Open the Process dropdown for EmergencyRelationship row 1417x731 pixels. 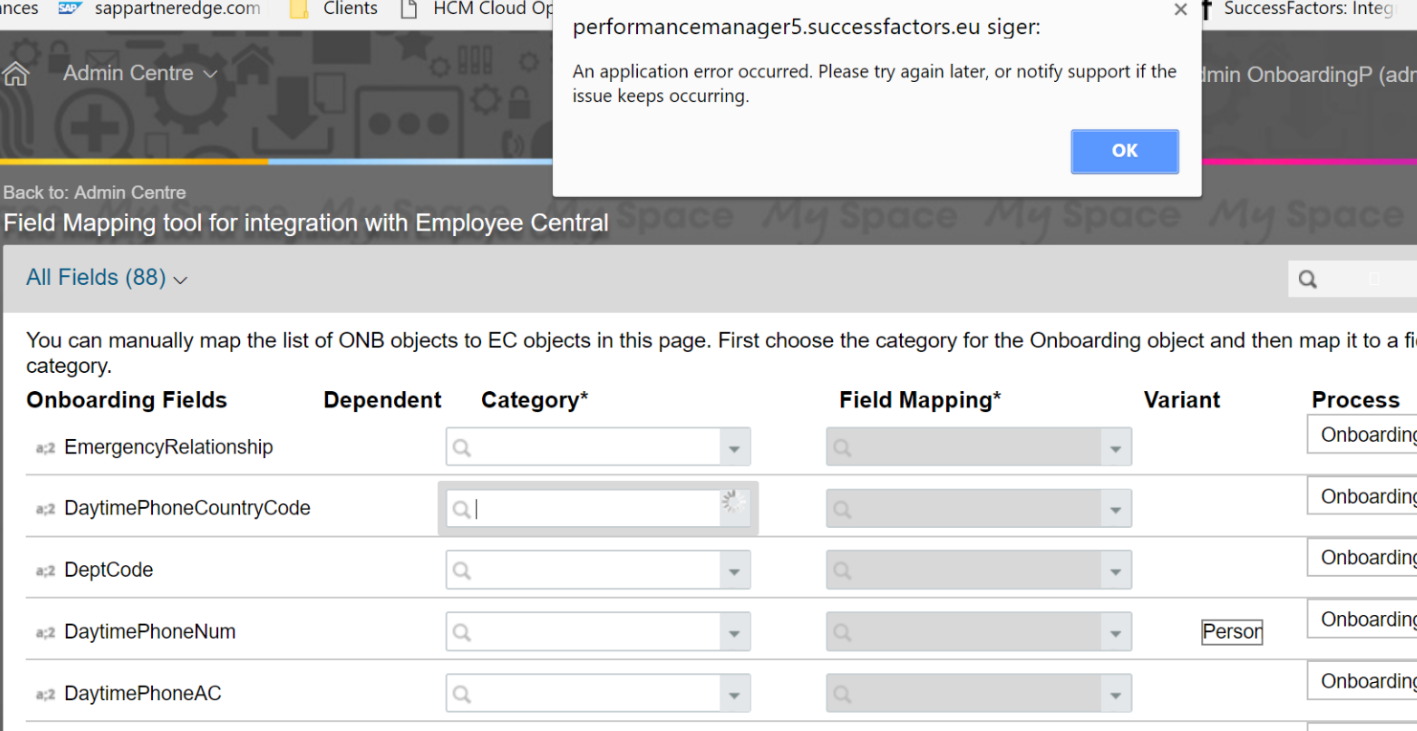point(1362,435)
